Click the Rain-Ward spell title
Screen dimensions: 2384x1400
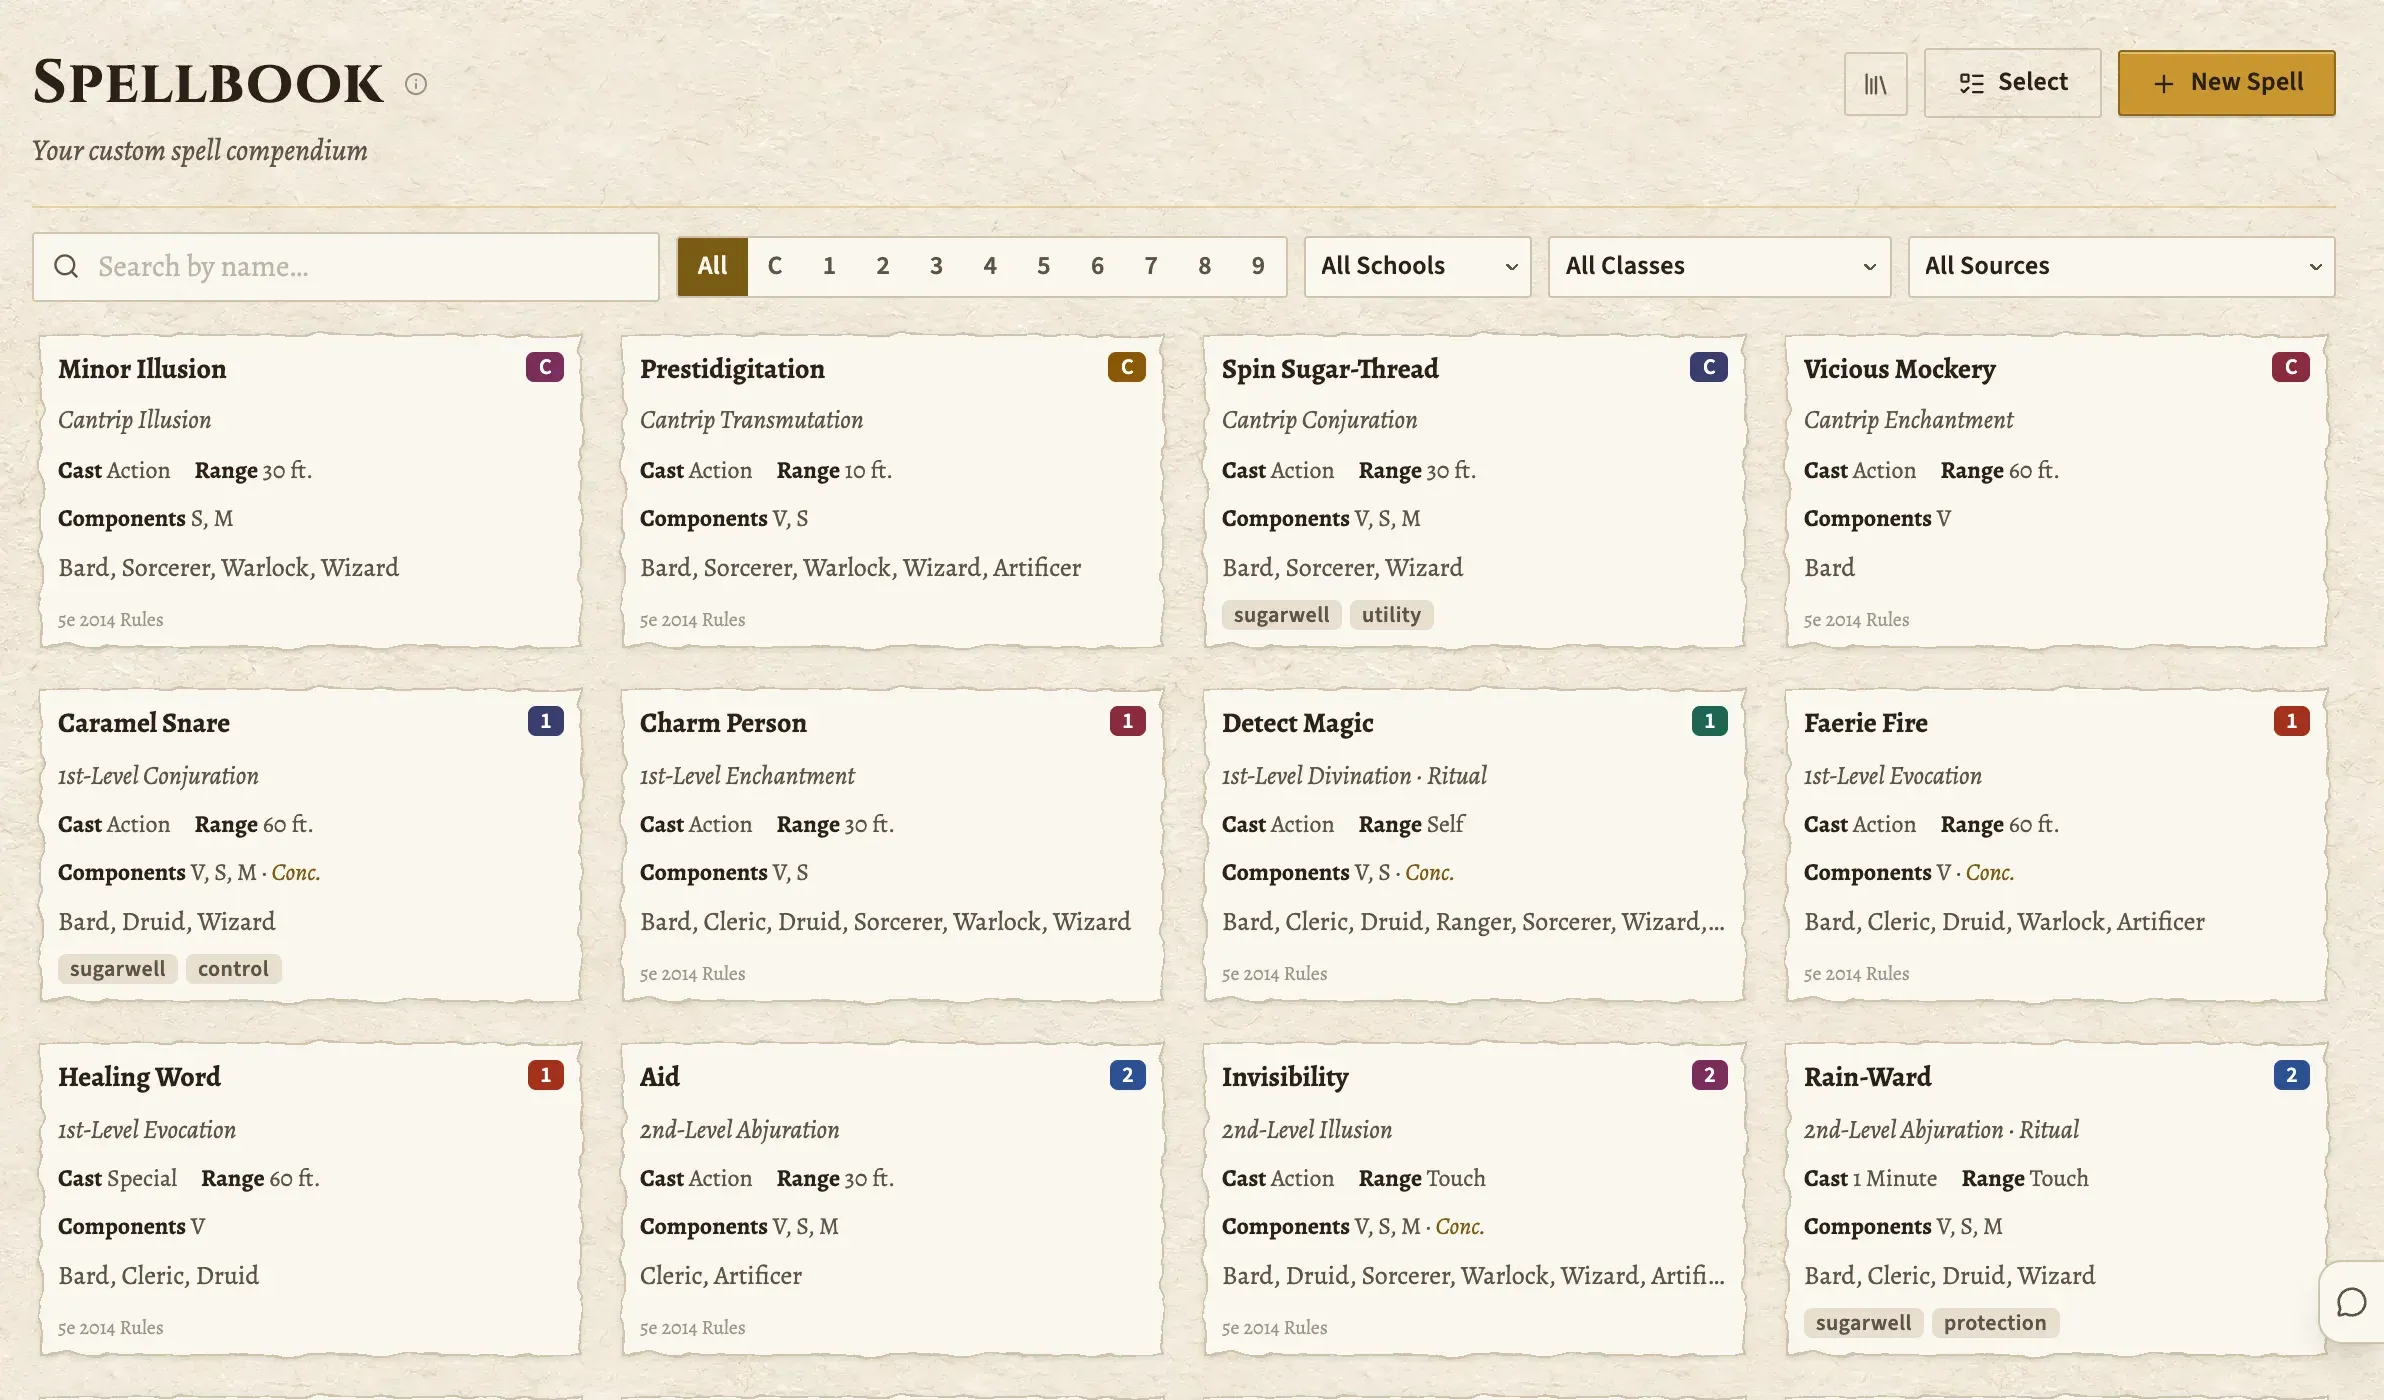(1867, 1077)
